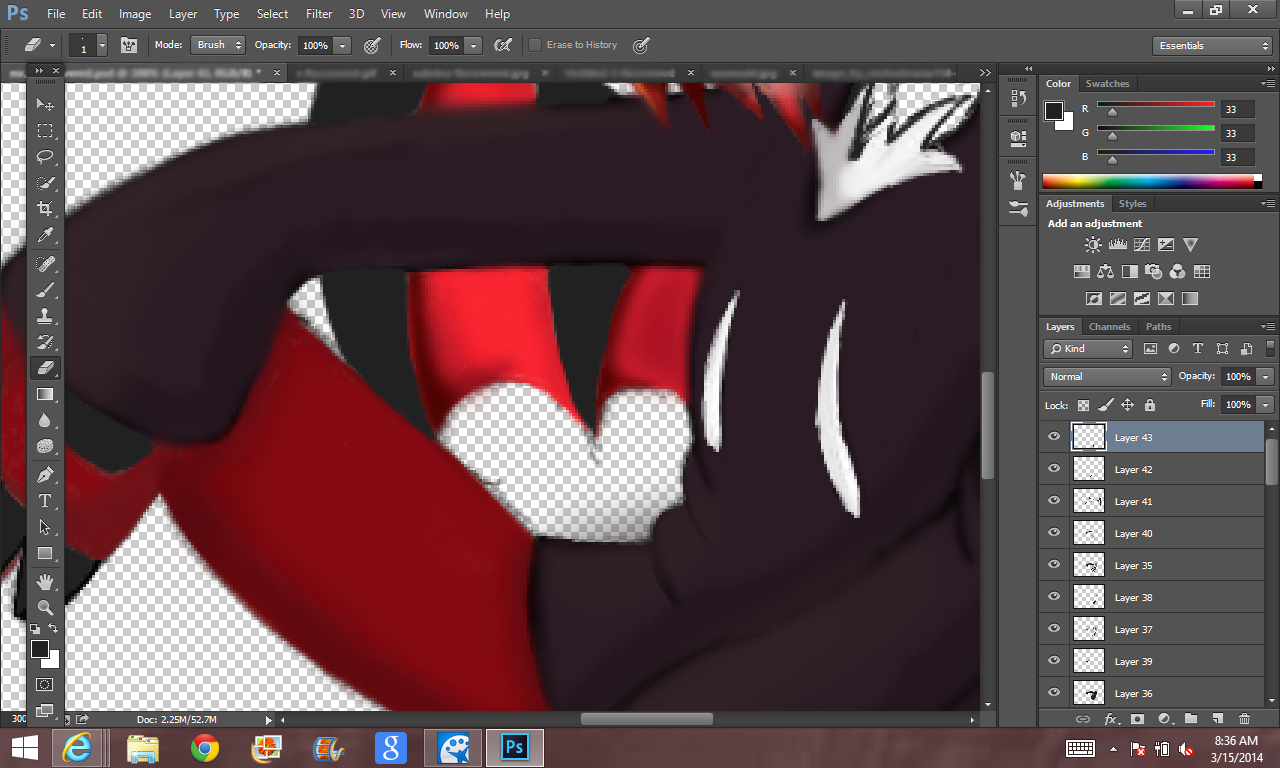
Task: Toggle visibility of Layer 41
Action: click(x=1054, y=501)
